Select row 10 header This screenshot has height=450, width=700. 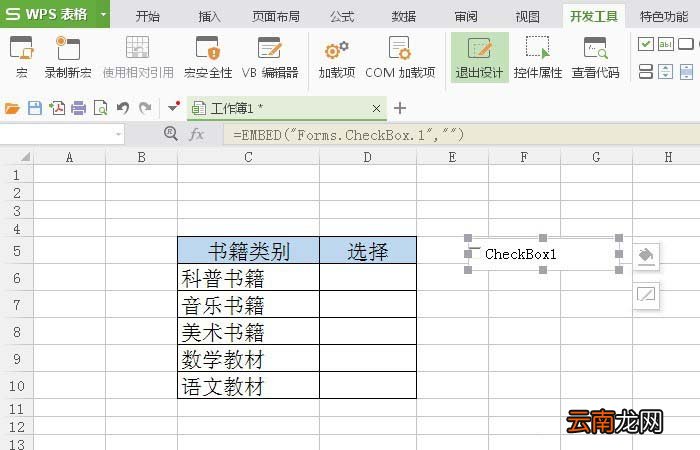[x=17, y=385]
